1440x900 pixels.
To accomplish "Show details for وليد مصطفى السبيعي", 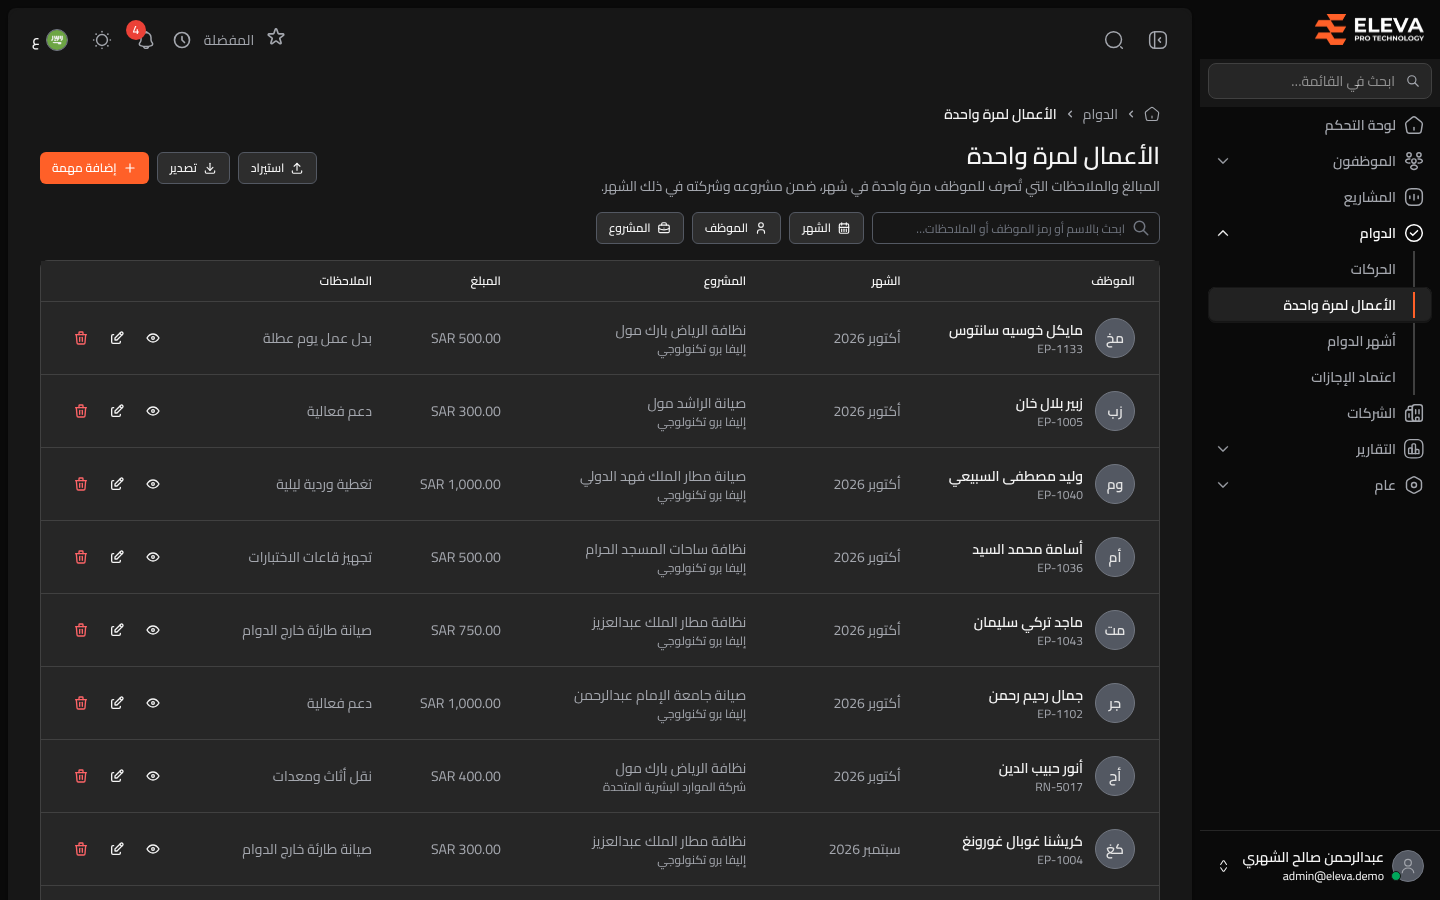I will click(x=153, y=484).
